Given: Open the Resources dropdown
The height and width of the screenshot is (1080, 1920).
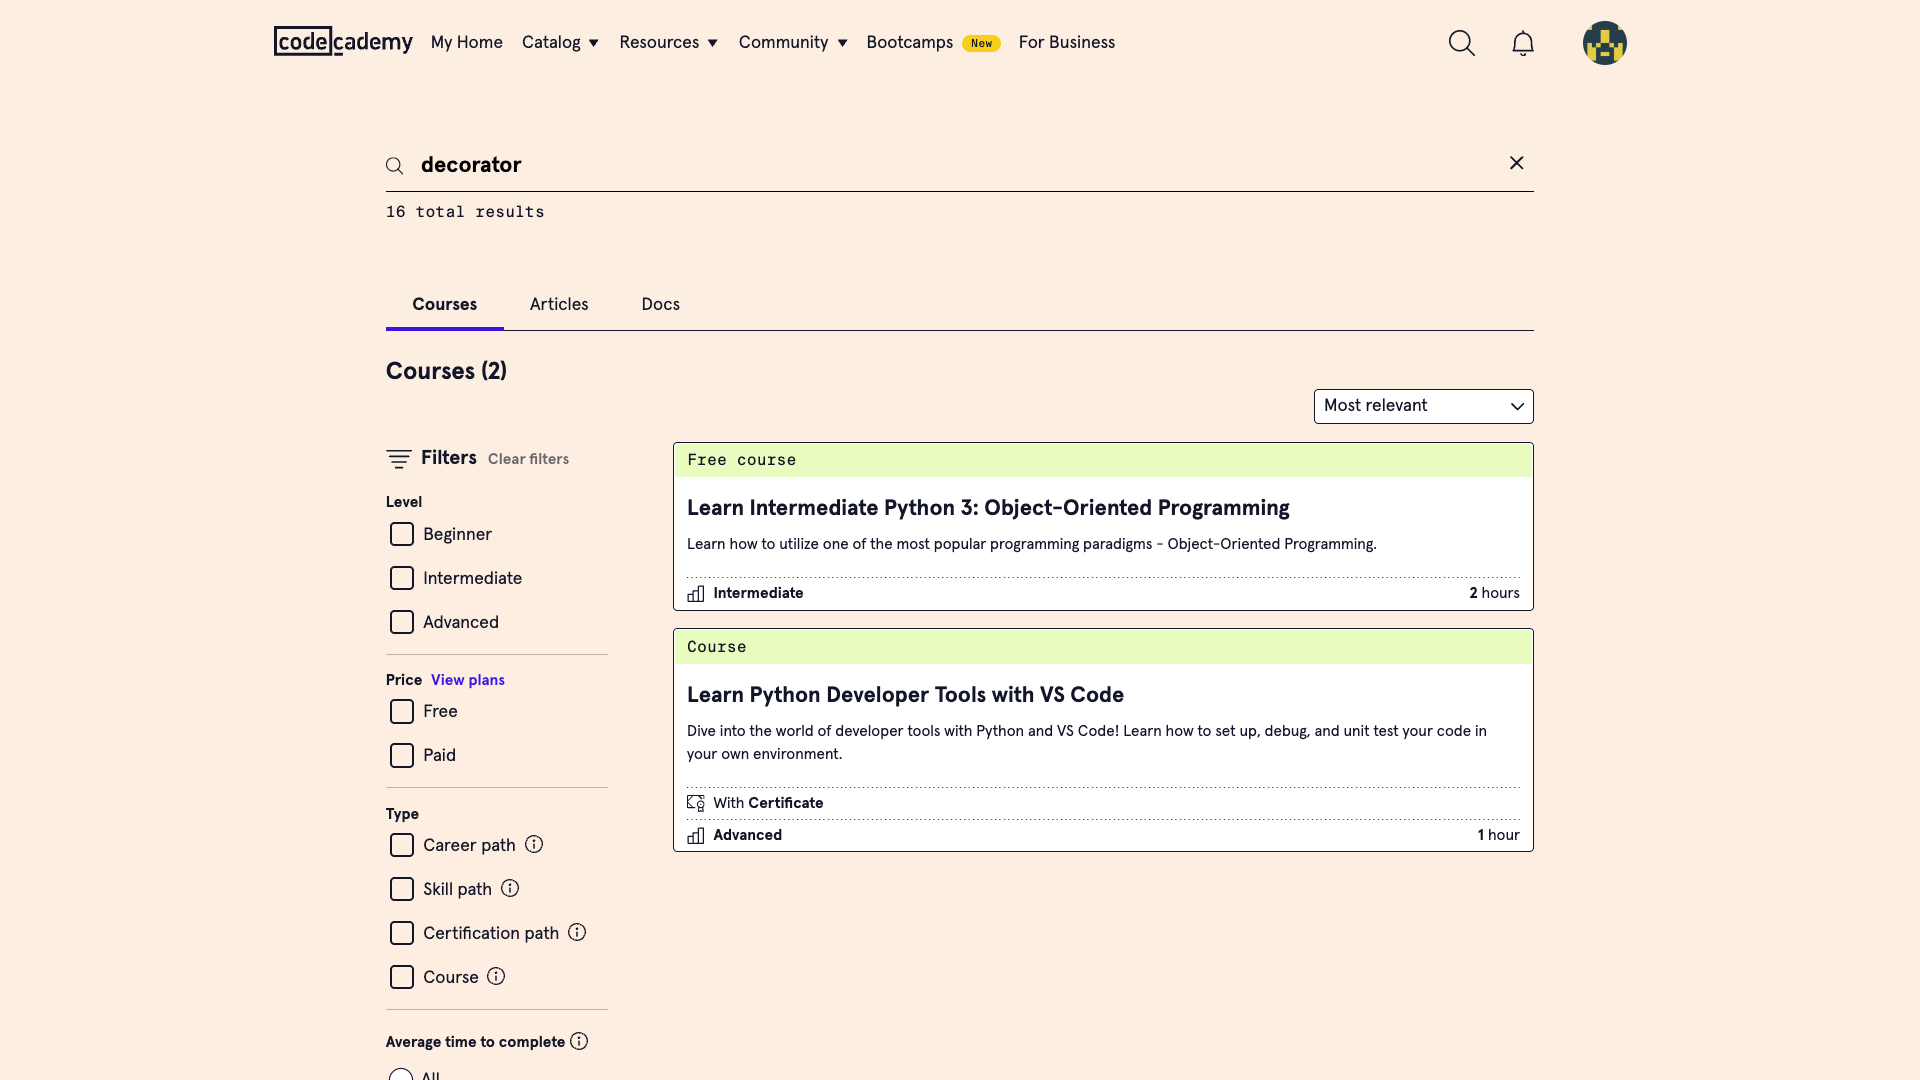Looking at the screenshot, I should pyautogui.click(x=668, y=42).
